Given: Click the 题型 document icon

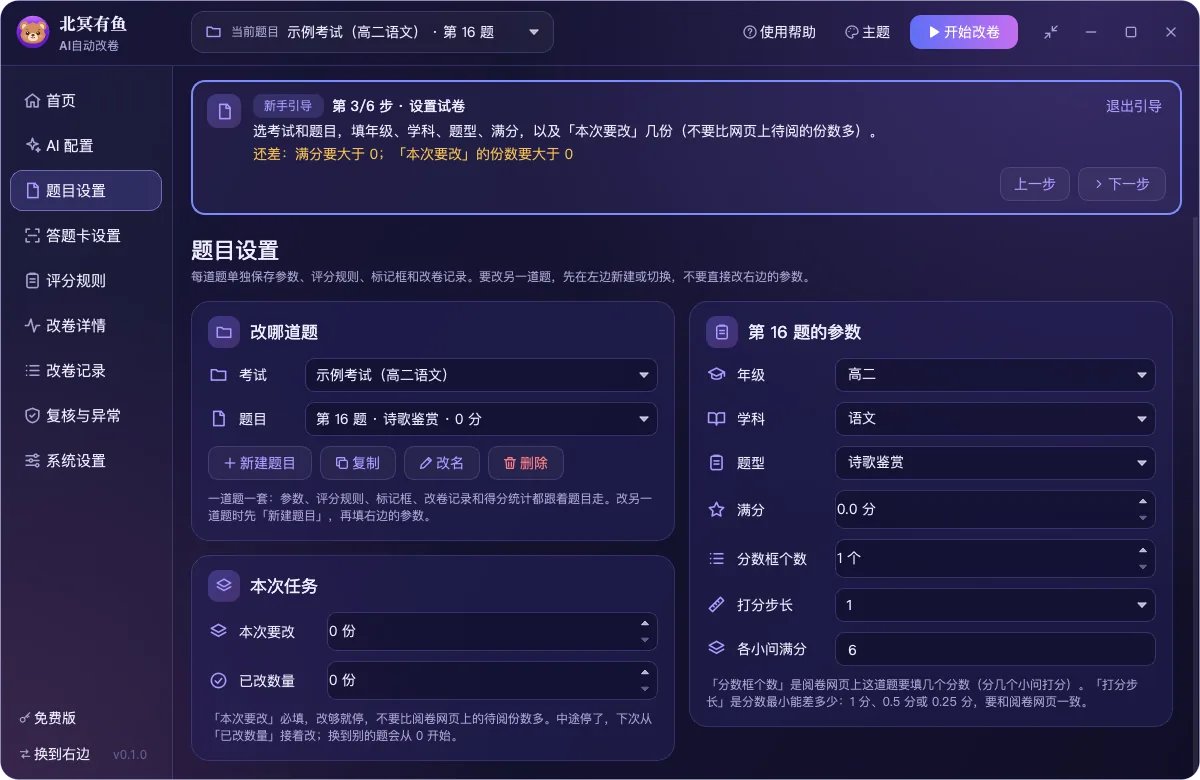Looking at the screenshot, I should 716,463.
